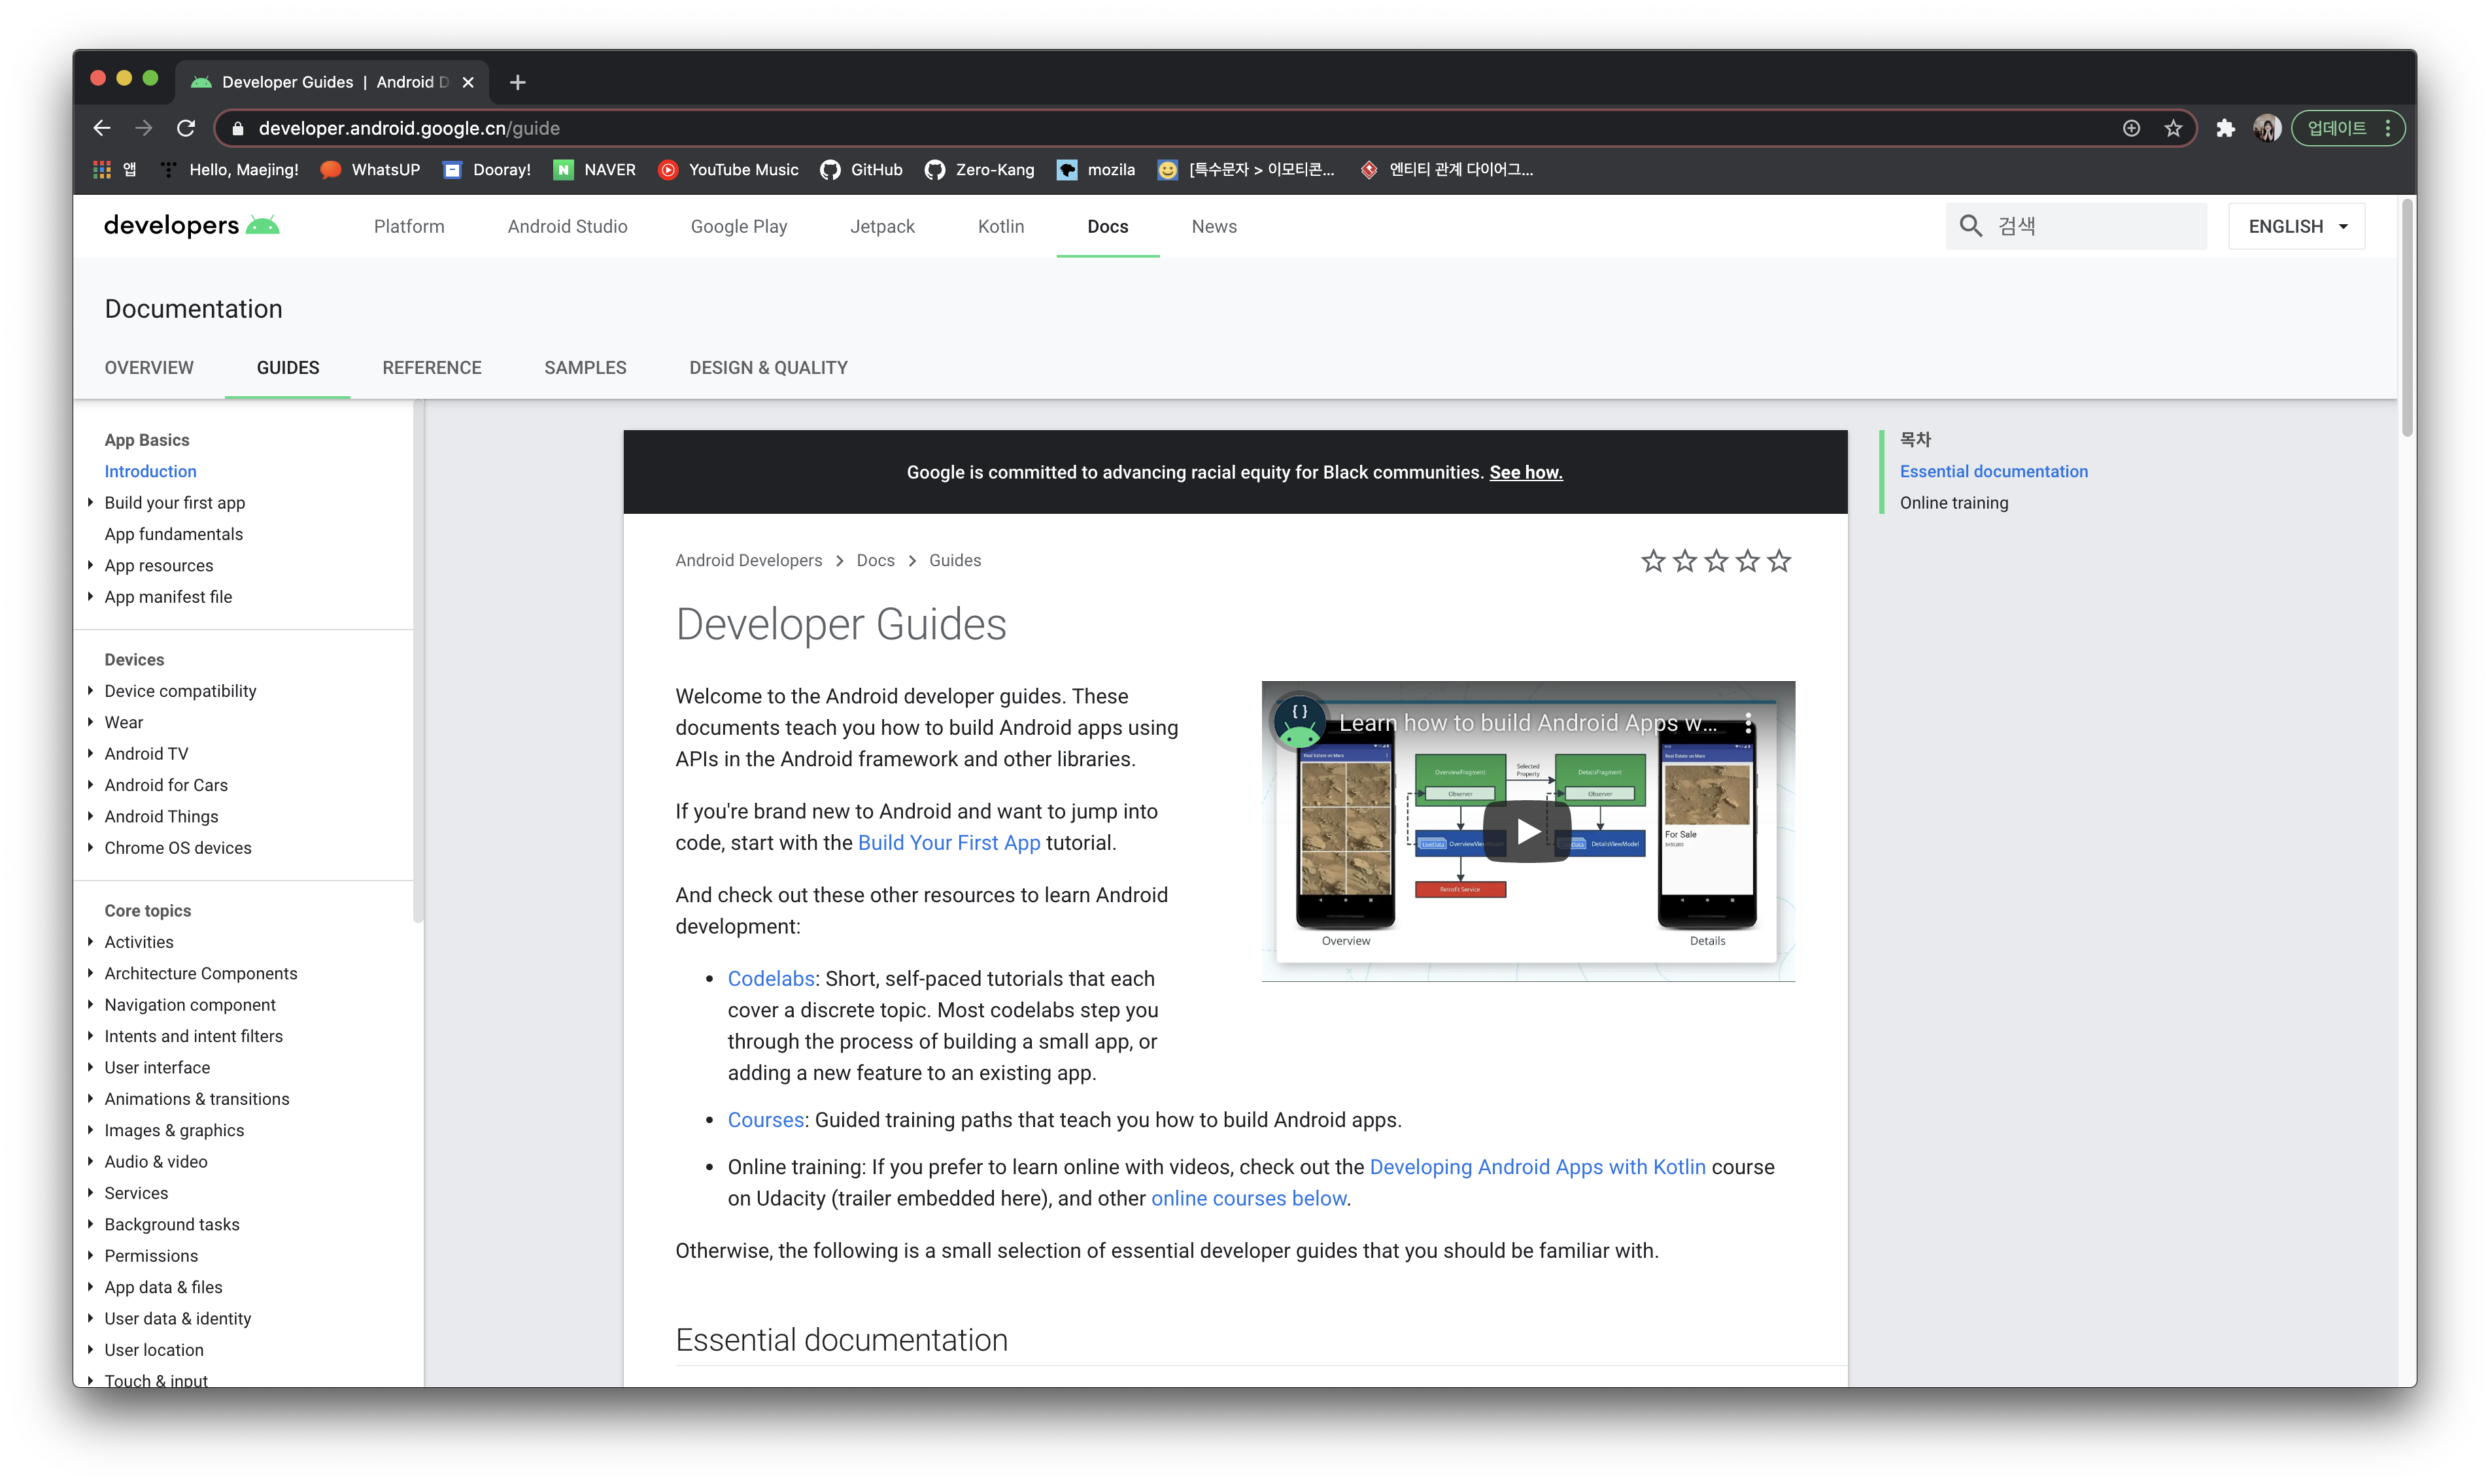This screenshot has height=1484, width=2490.
Task: Open the Chrome extensions puzzle icon
Action: pyautogui.click(x=2225, y=128)
